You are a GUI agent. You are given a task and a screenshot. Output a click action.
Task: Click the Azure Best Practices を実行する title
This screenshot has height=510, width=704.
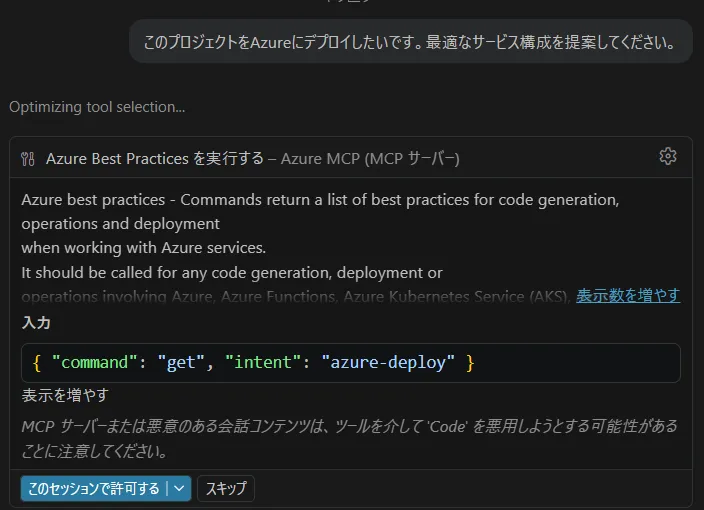coord(154,158)
